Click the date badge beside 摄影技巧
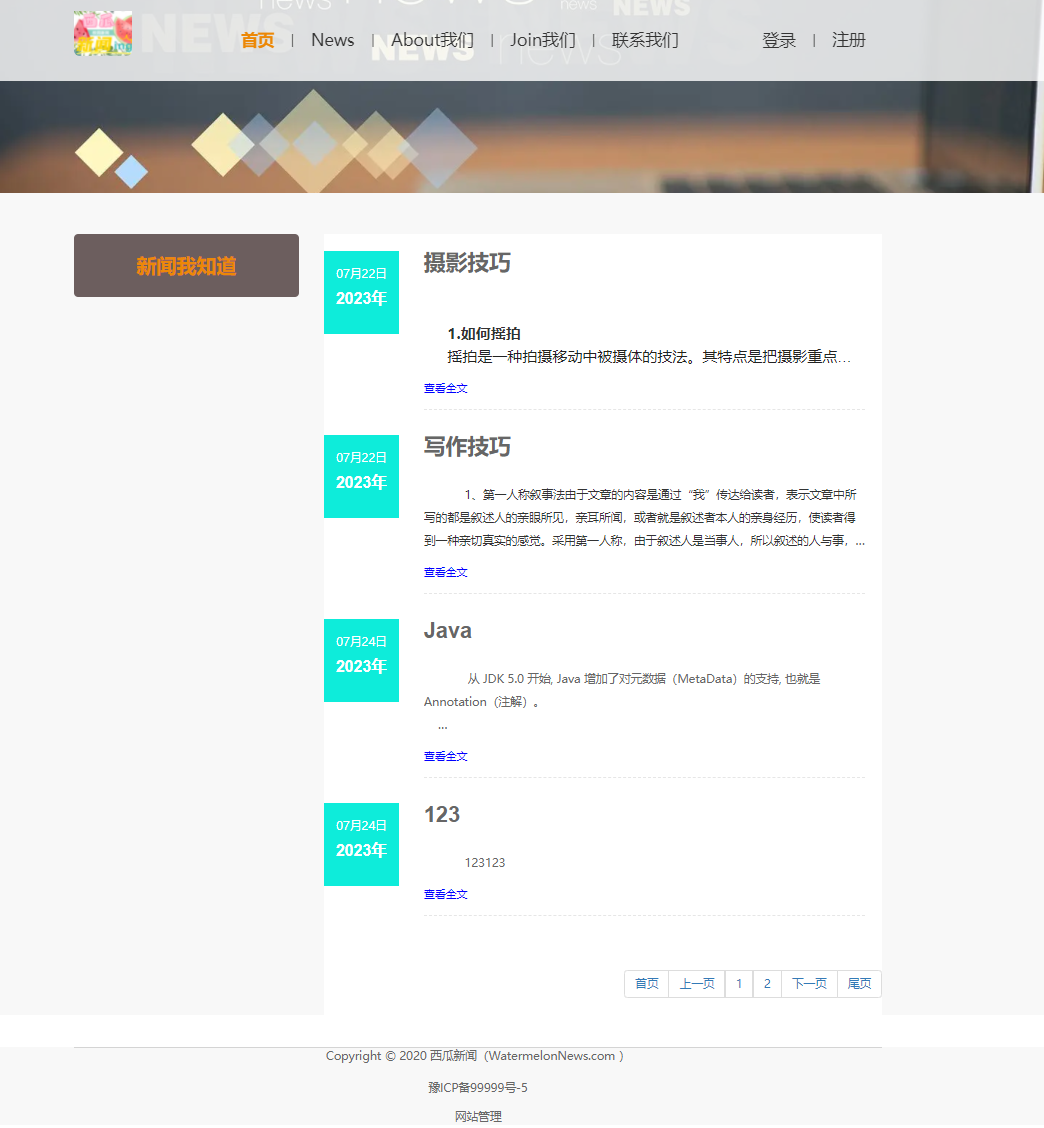 tap(361, 292)
